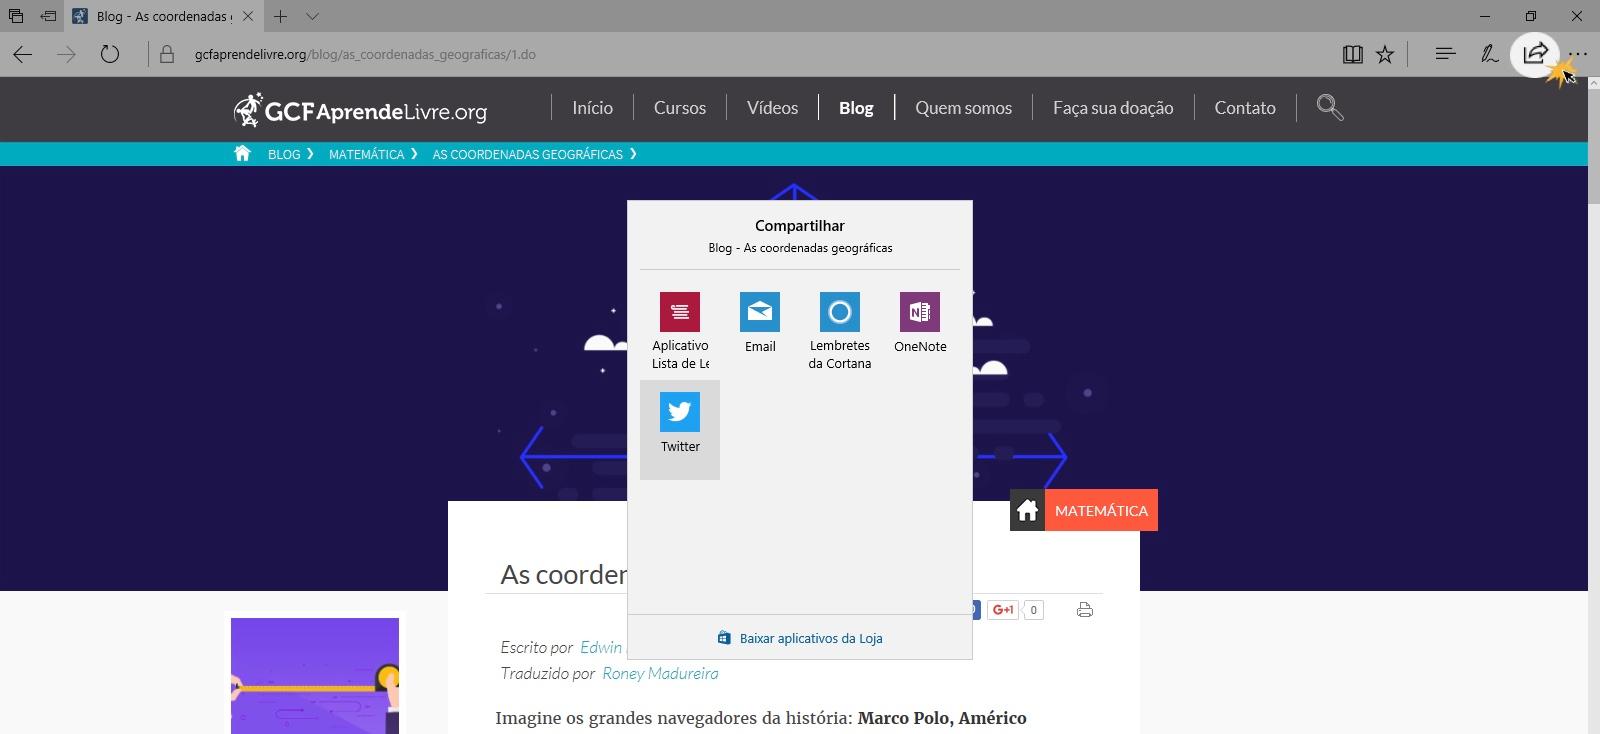
Task: Open a new tab with plus button
Action: click(x=281, y=16)
